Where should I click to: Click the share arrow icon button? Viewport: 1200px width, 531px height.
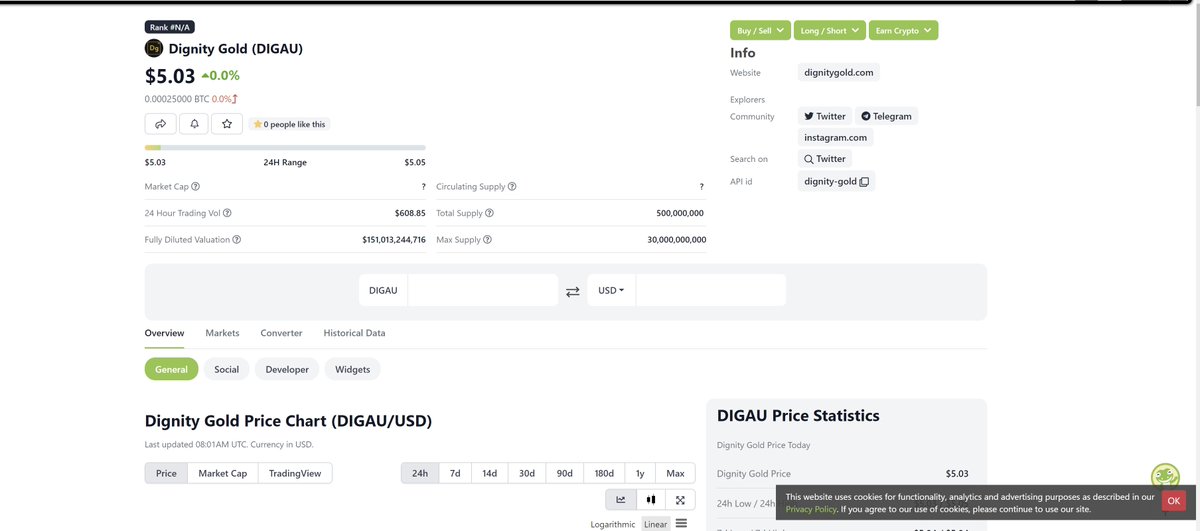[x=160, y=123]
